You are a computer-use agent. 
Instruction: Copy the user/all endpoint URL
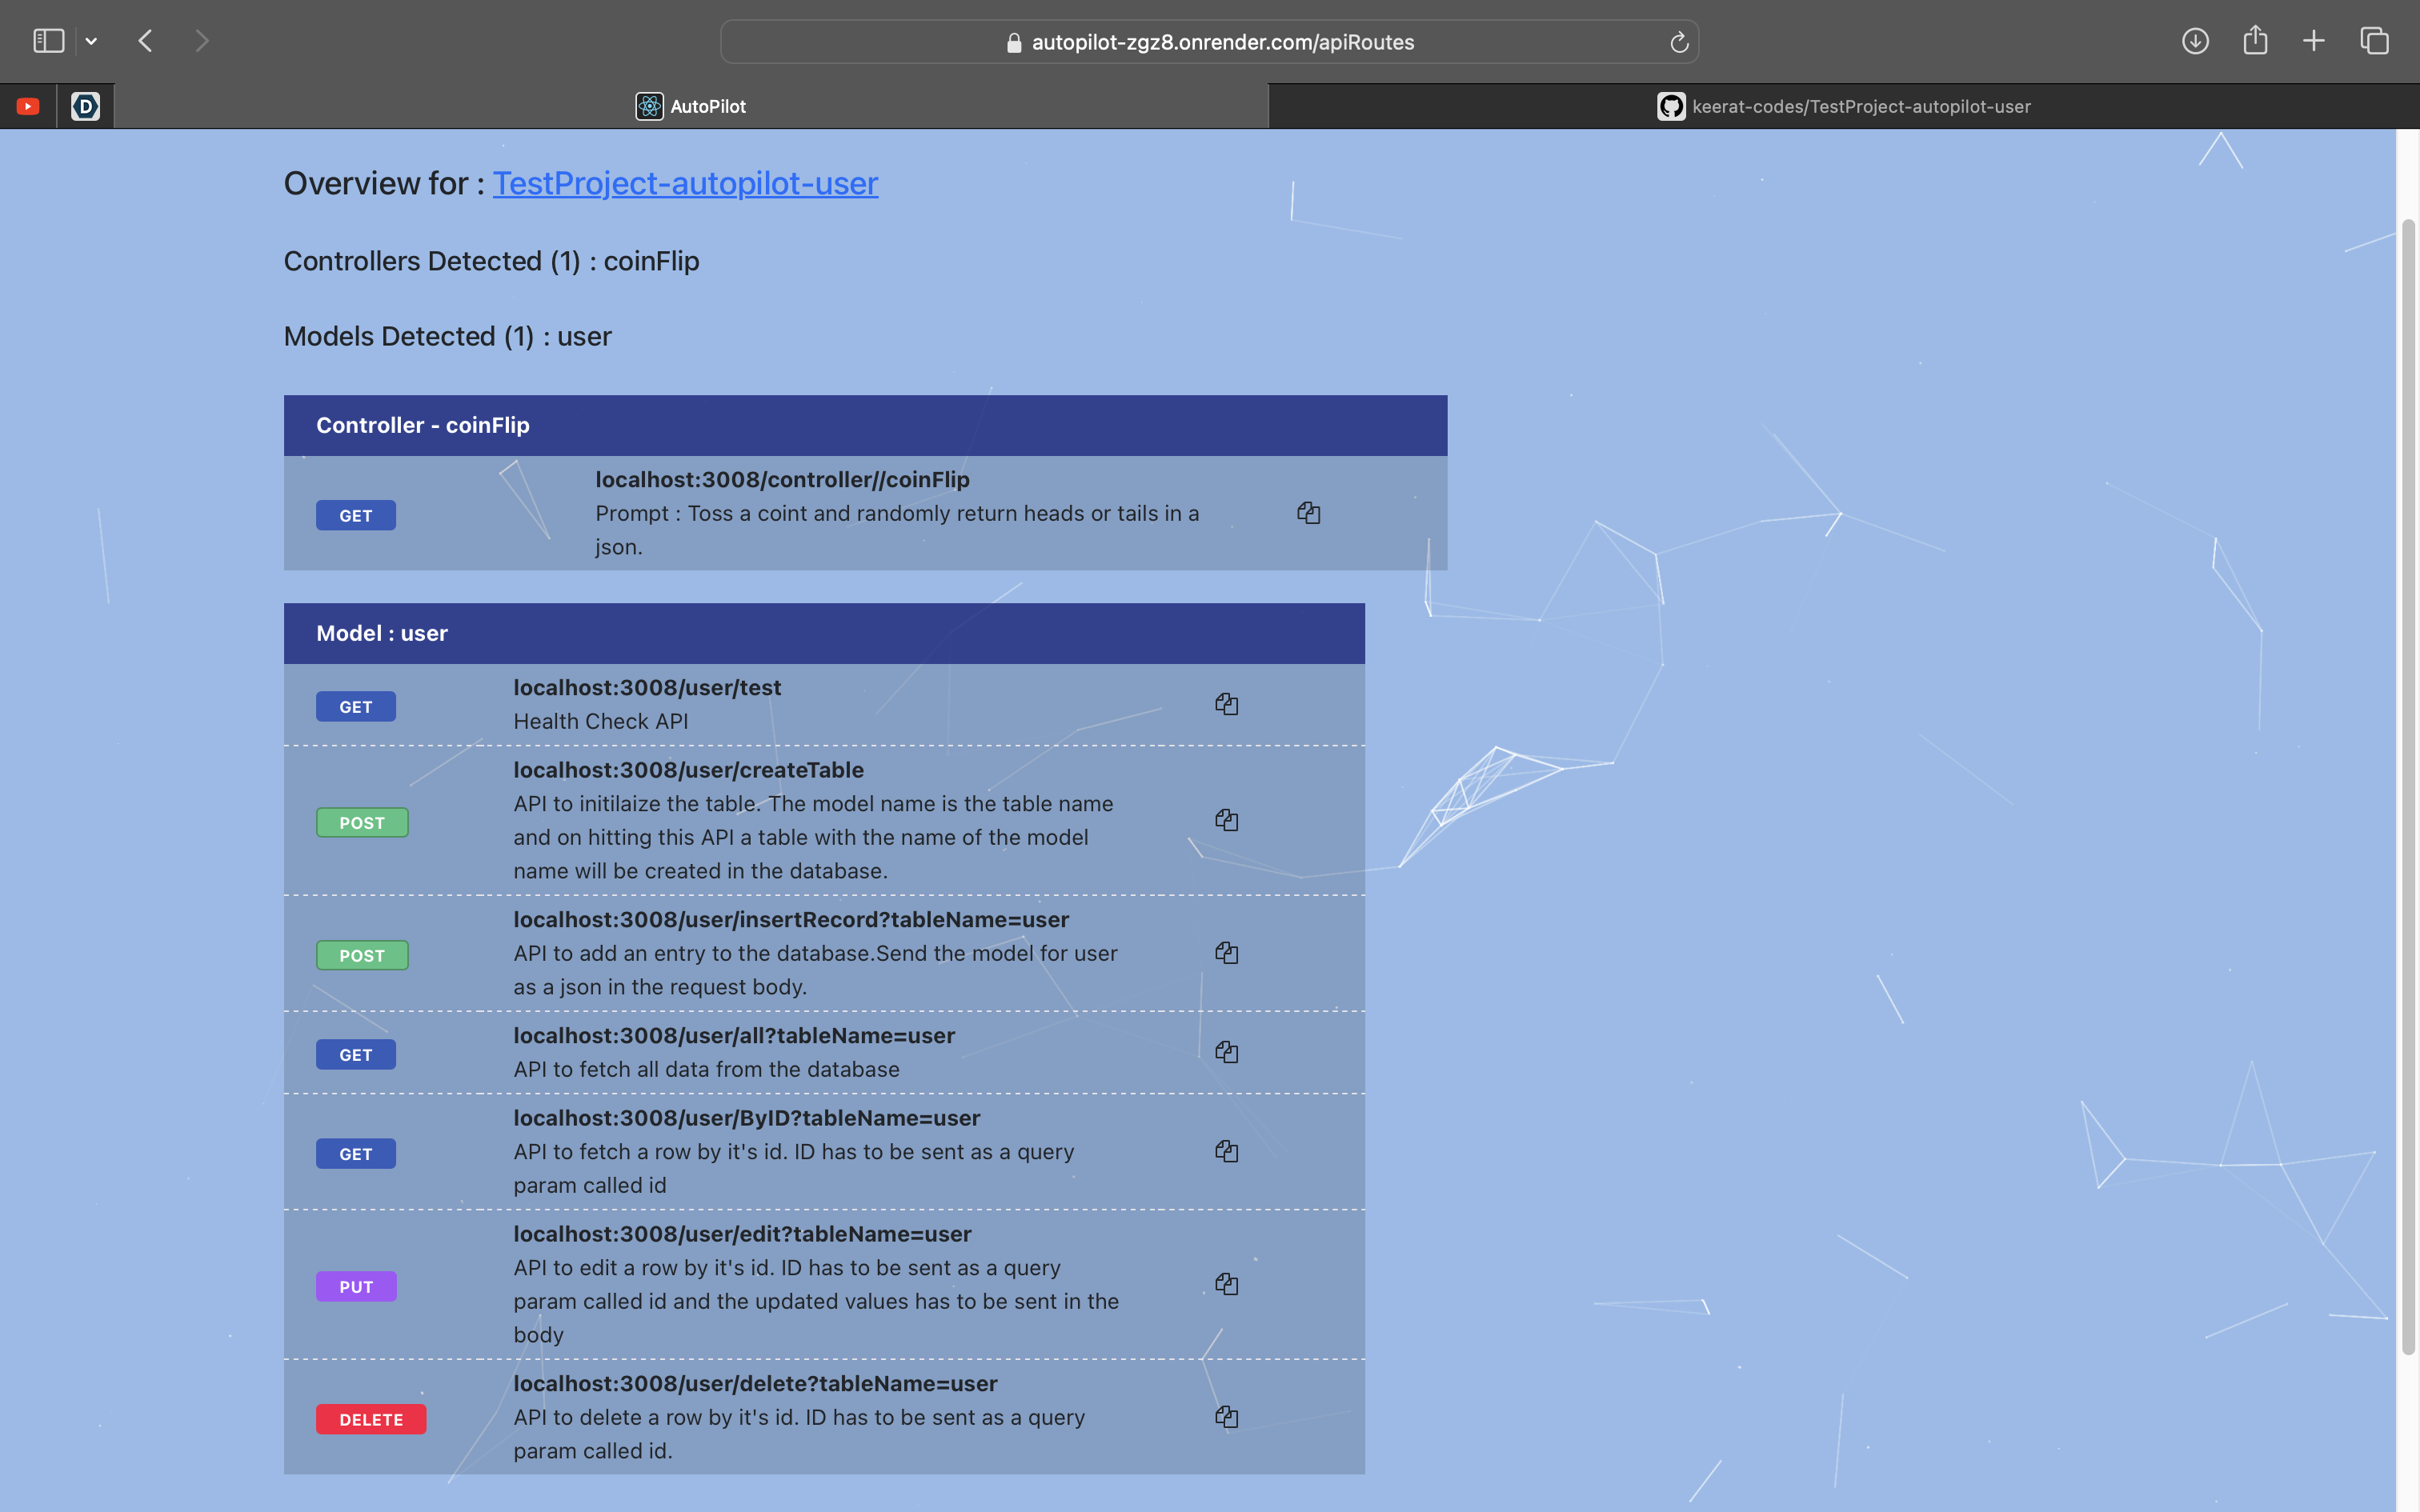(1226, 1052)
